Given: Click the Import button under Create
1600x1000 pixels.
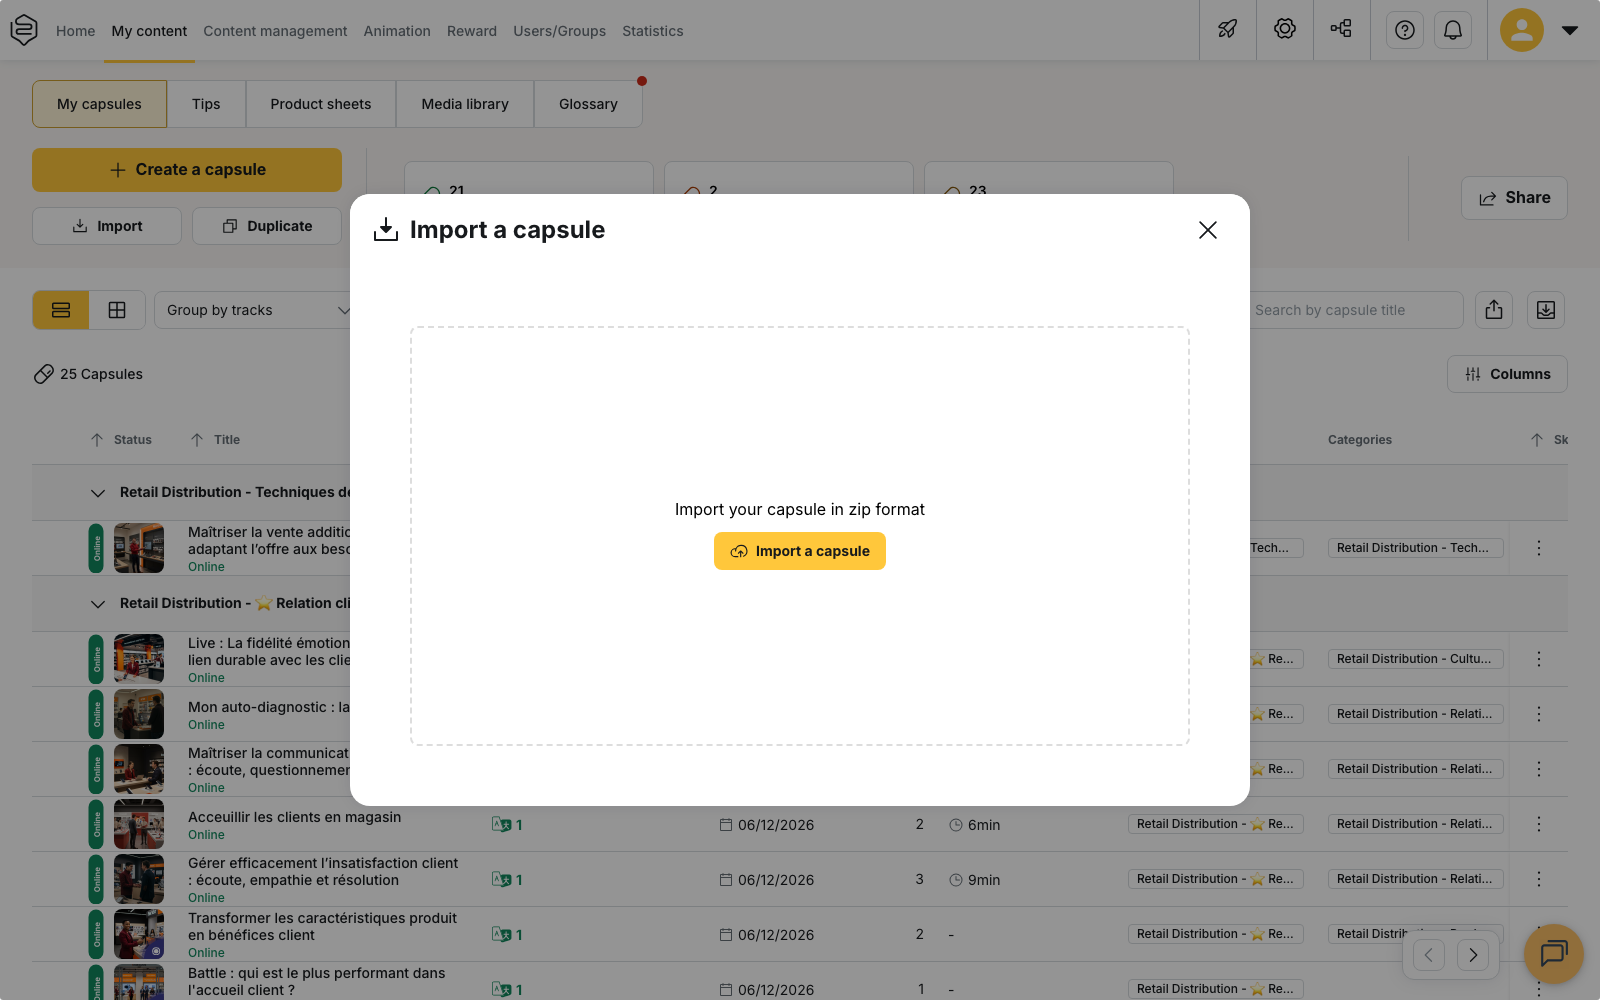Looking at the screenshot, I should 107,226.
